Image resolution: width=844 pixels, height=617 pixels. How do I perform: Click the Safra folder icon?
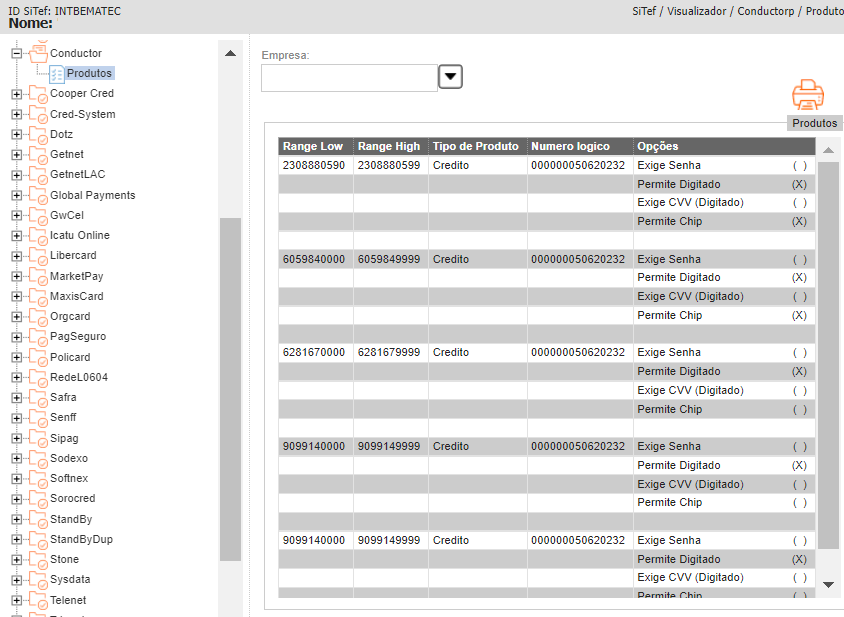tap(38, 398)
